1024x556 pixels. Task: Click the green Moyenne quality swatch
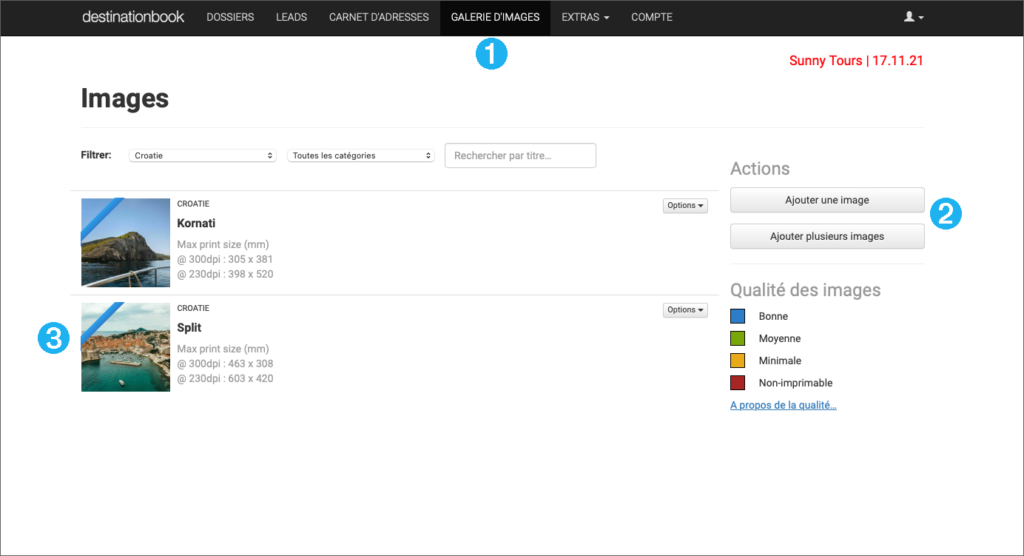[x=738, y=339]
